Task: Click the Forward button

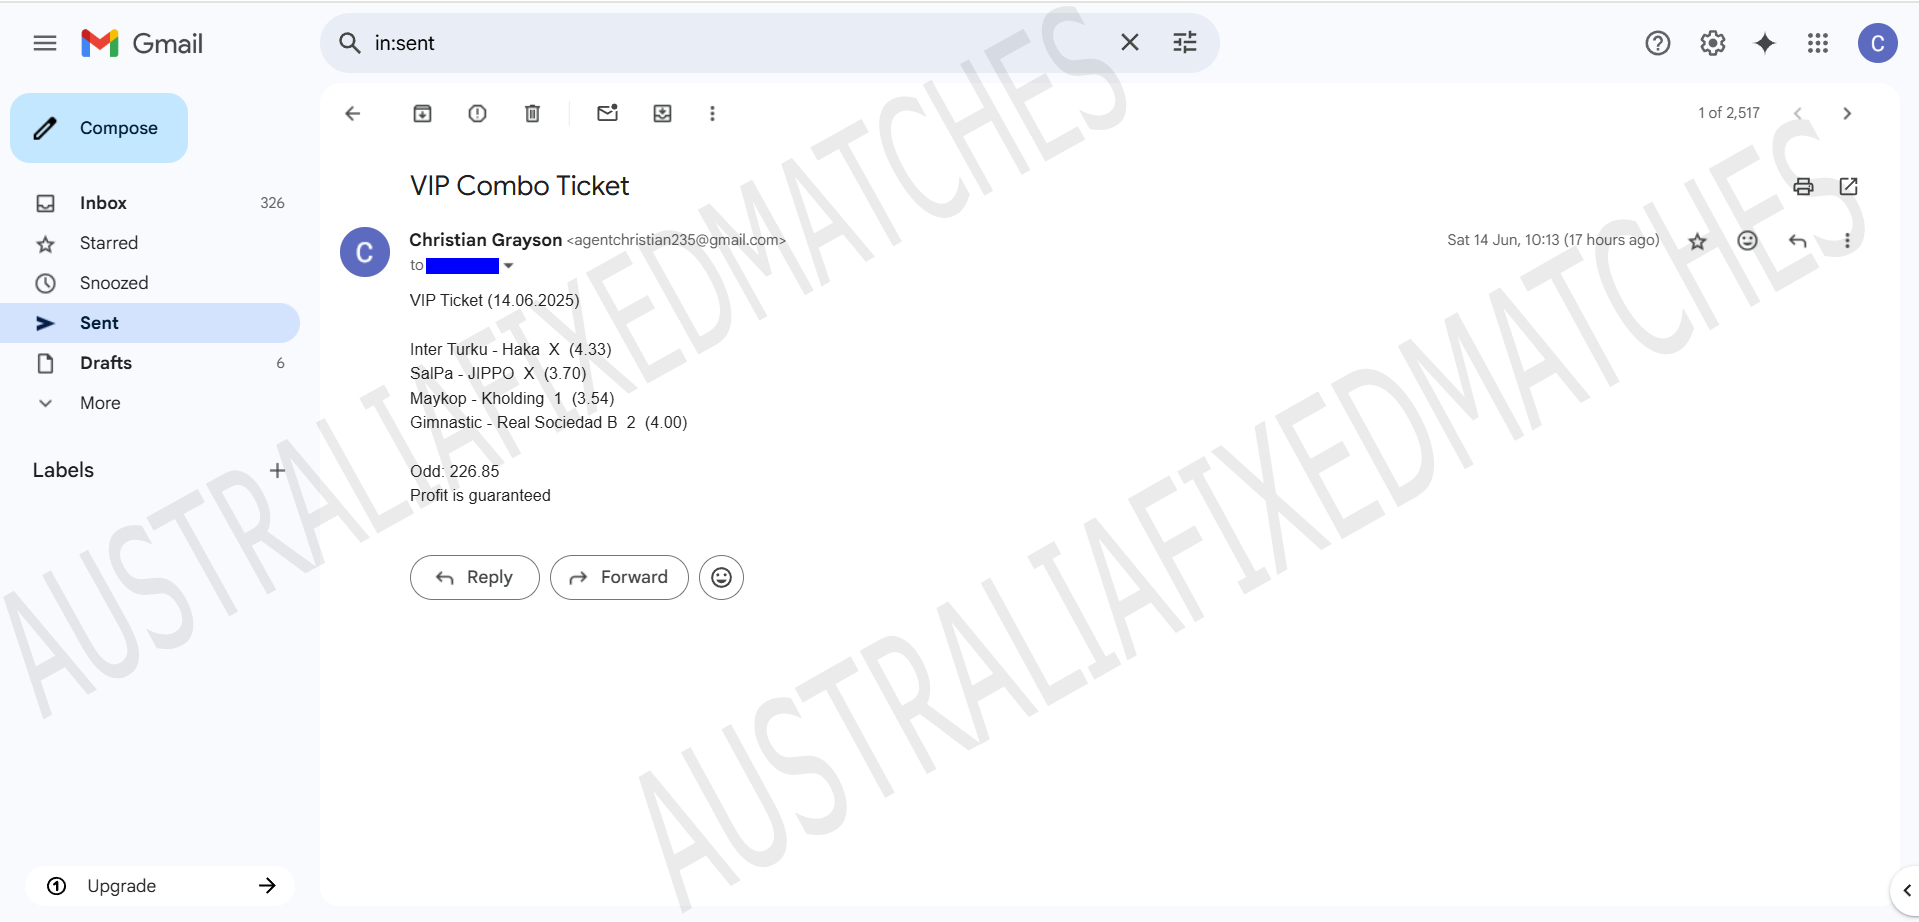Action: pos(619,577)
